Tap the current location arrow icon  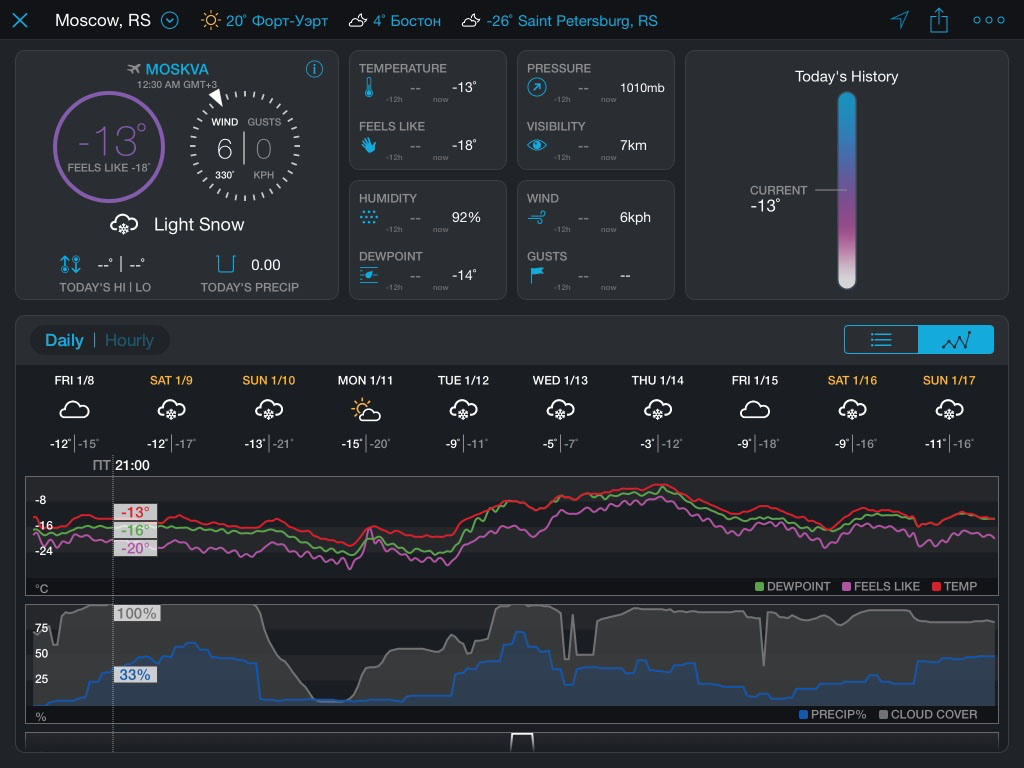pos(900,20)
